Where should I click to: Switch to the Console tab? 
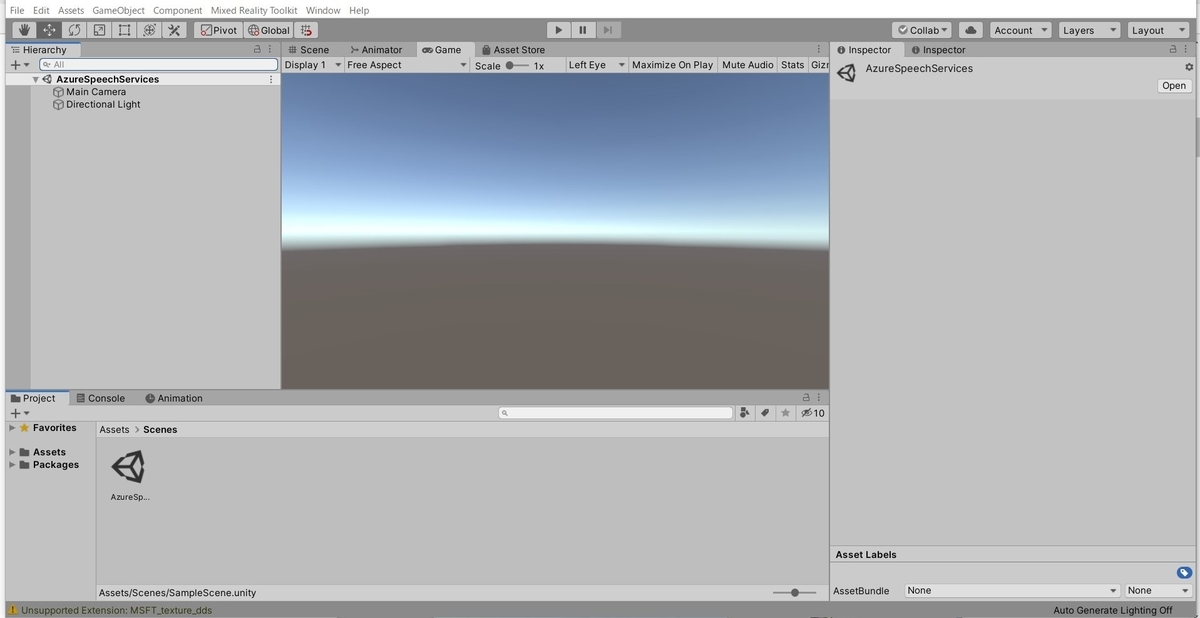click(100, 398)
